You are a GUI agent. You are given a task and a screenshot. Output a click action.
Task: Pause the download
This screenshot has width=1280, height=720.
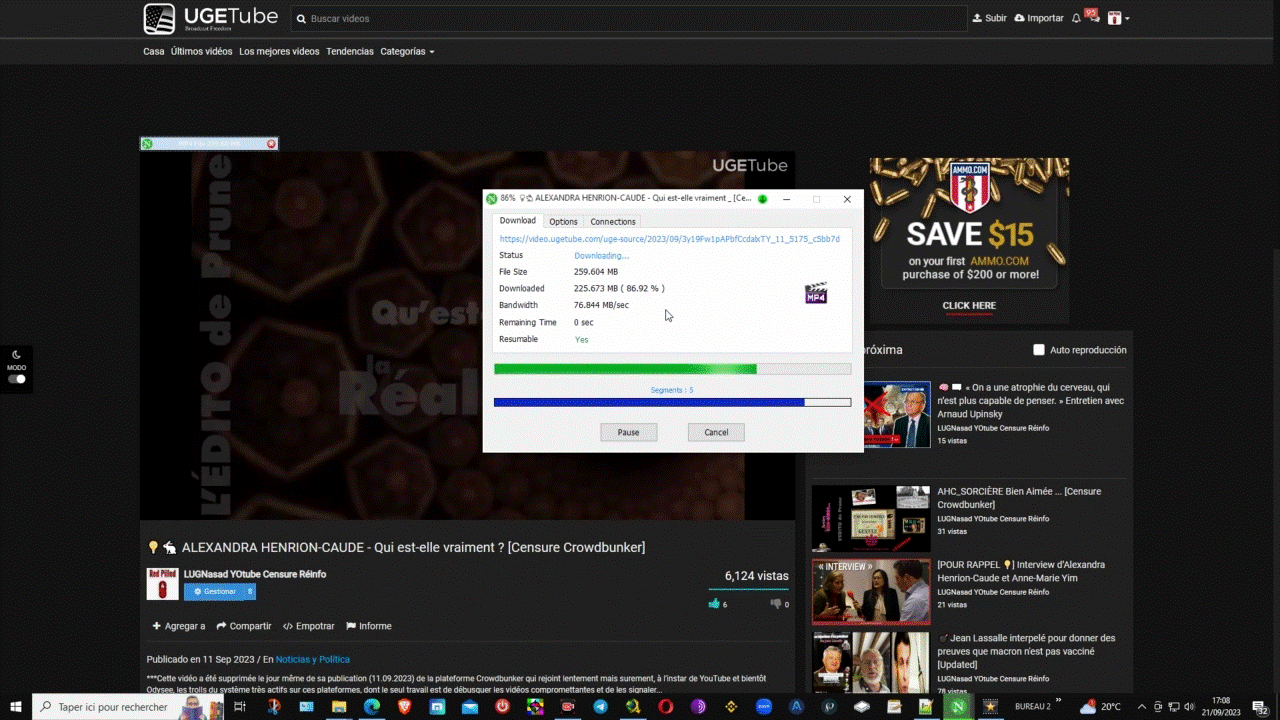[628, 432]
